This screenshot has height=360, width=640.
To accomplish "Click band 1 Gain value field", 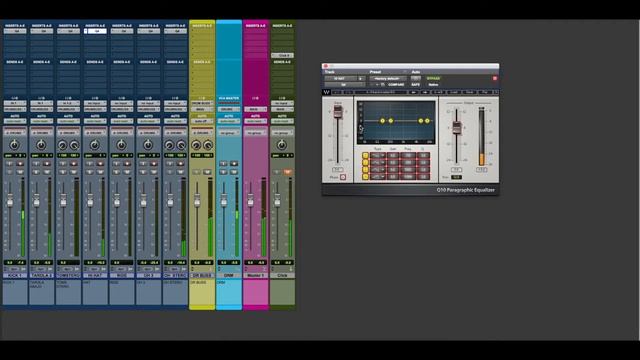I will pyautogui.click(x=393, y=156).
